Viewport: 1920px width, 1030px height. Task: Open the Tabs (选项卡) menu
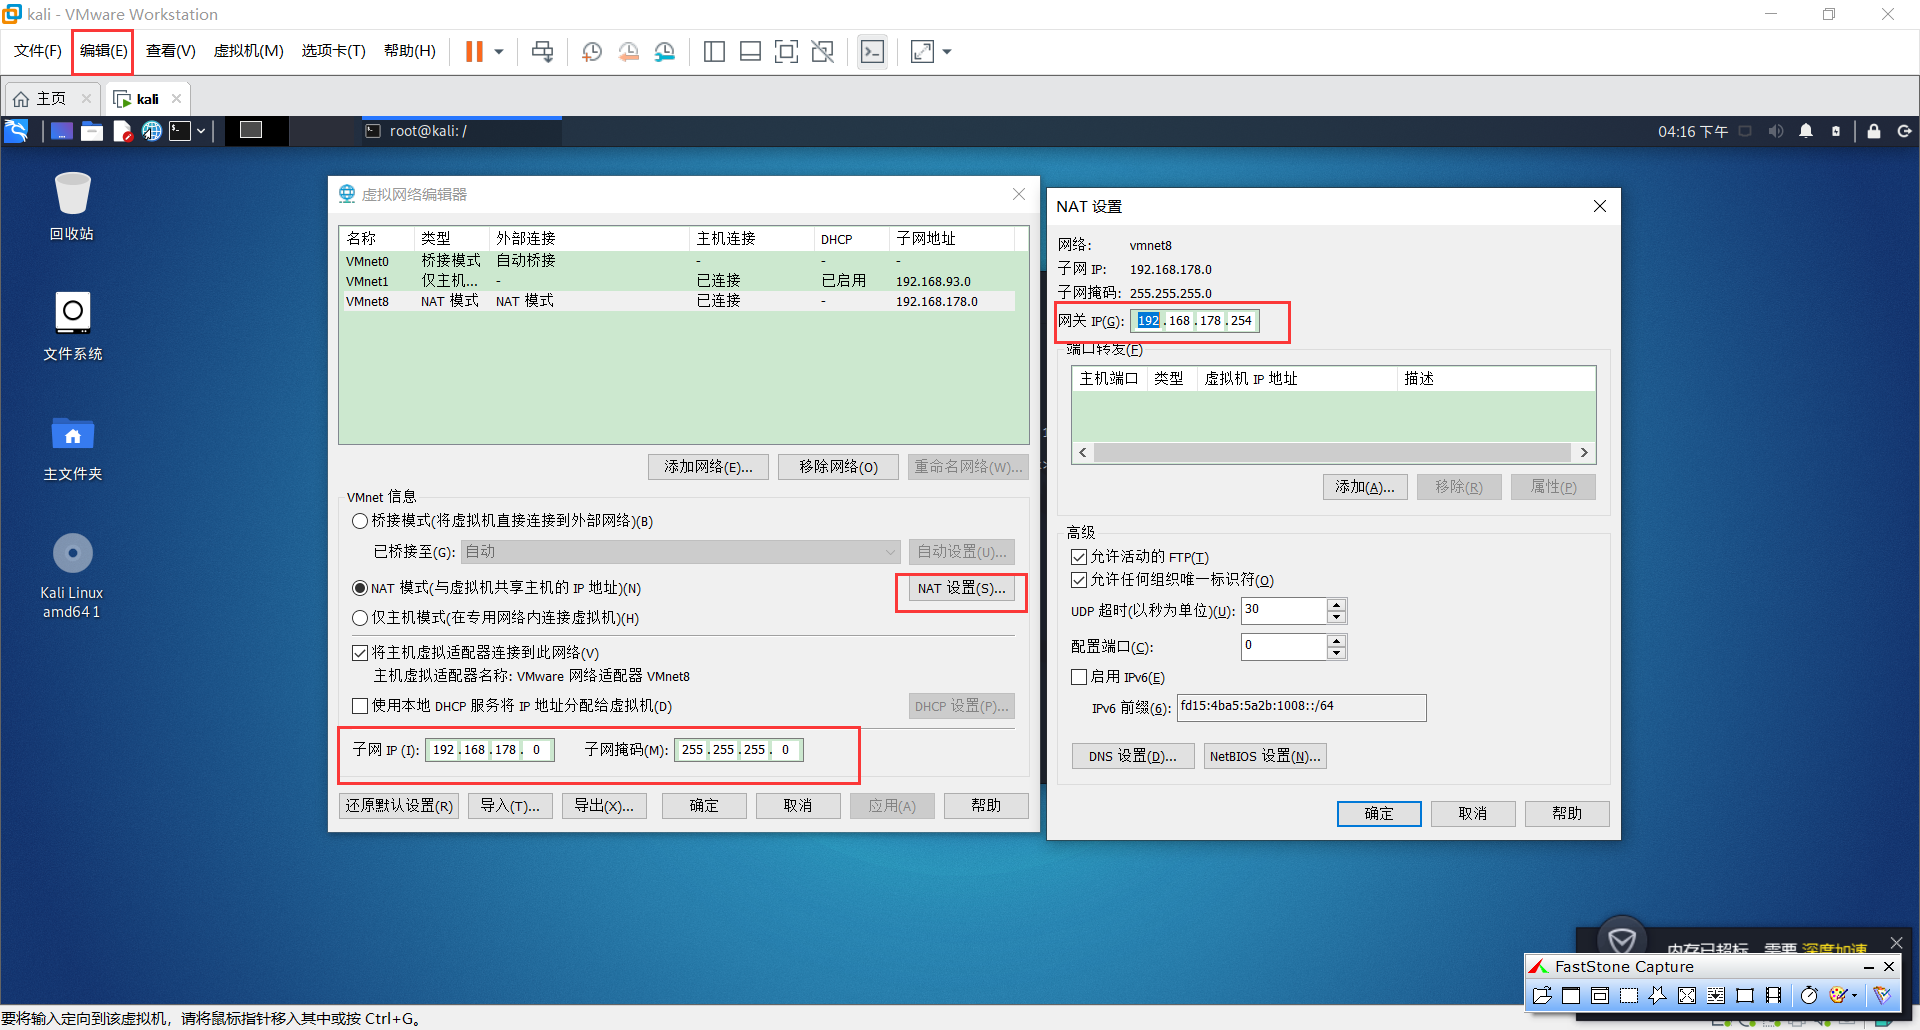pos(333,51)
